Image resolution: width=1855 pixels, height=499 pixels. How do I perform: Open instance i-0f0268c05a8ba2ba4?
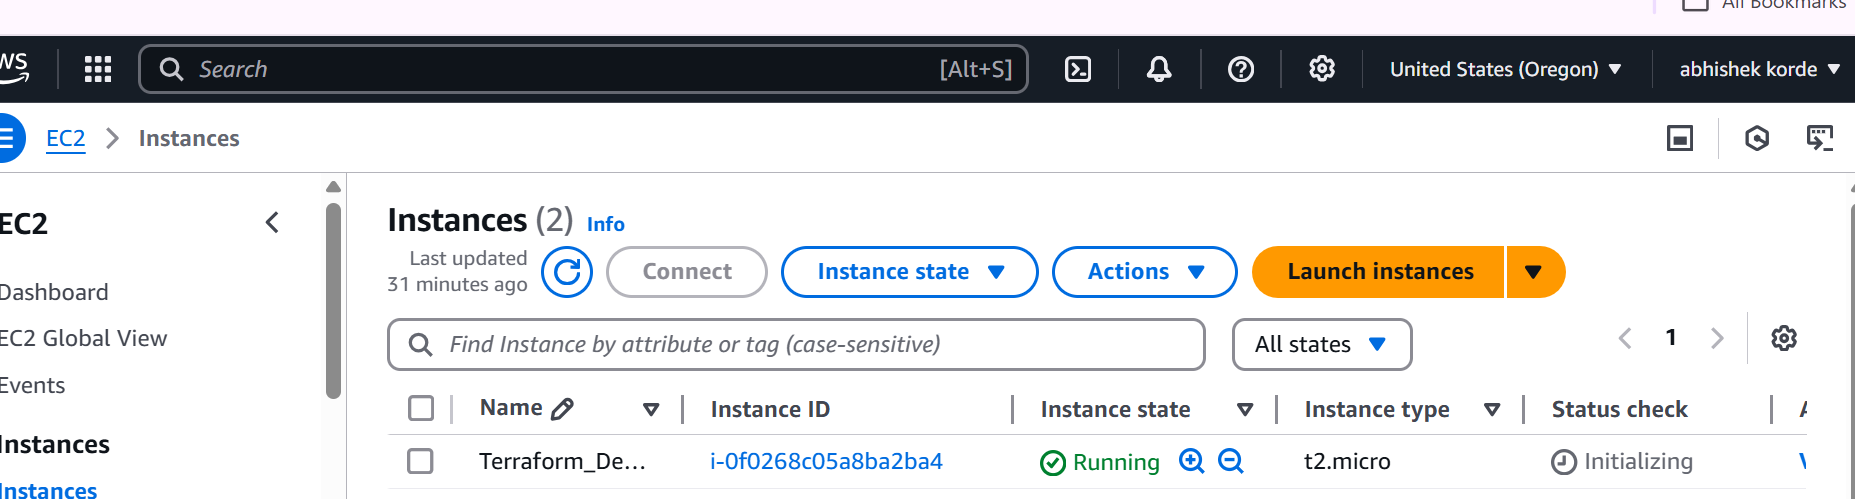(826, 461)
